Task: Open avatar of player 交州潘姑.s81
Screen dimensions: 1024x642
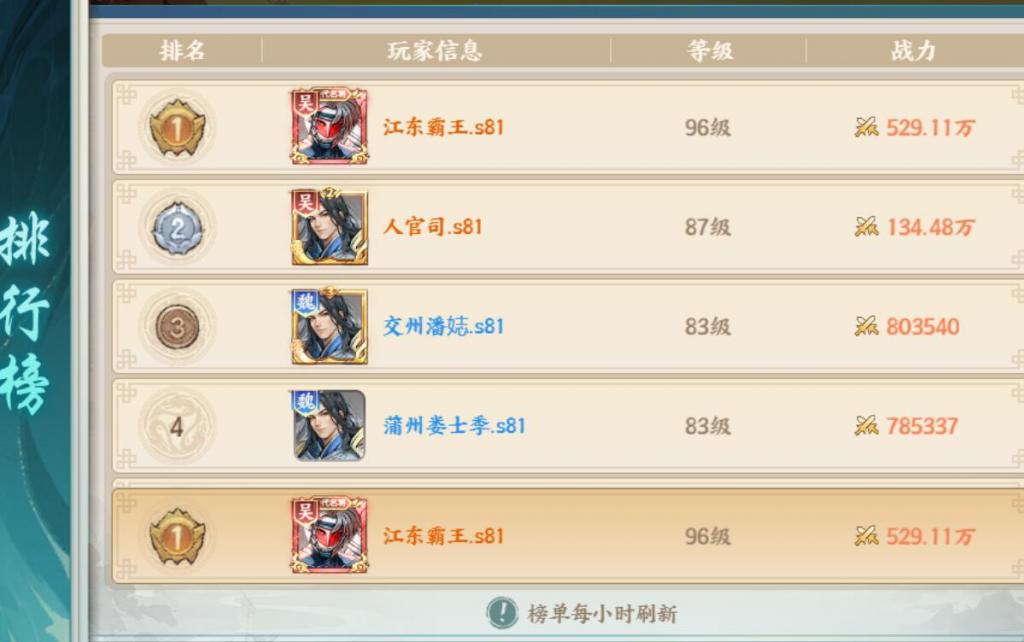Action: pyautogui.click(x=329, y=326)
